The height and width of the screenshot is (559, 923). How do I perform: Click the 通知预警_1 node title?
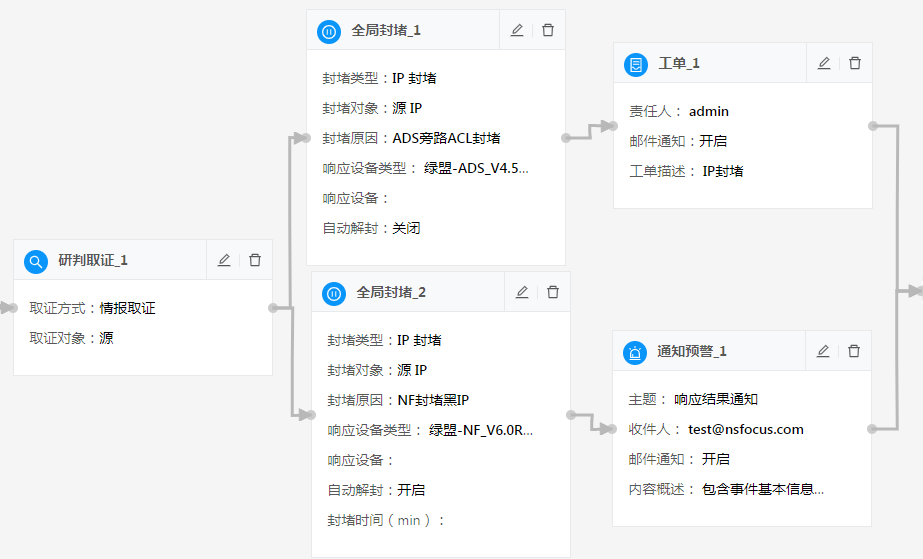[692, 352]
